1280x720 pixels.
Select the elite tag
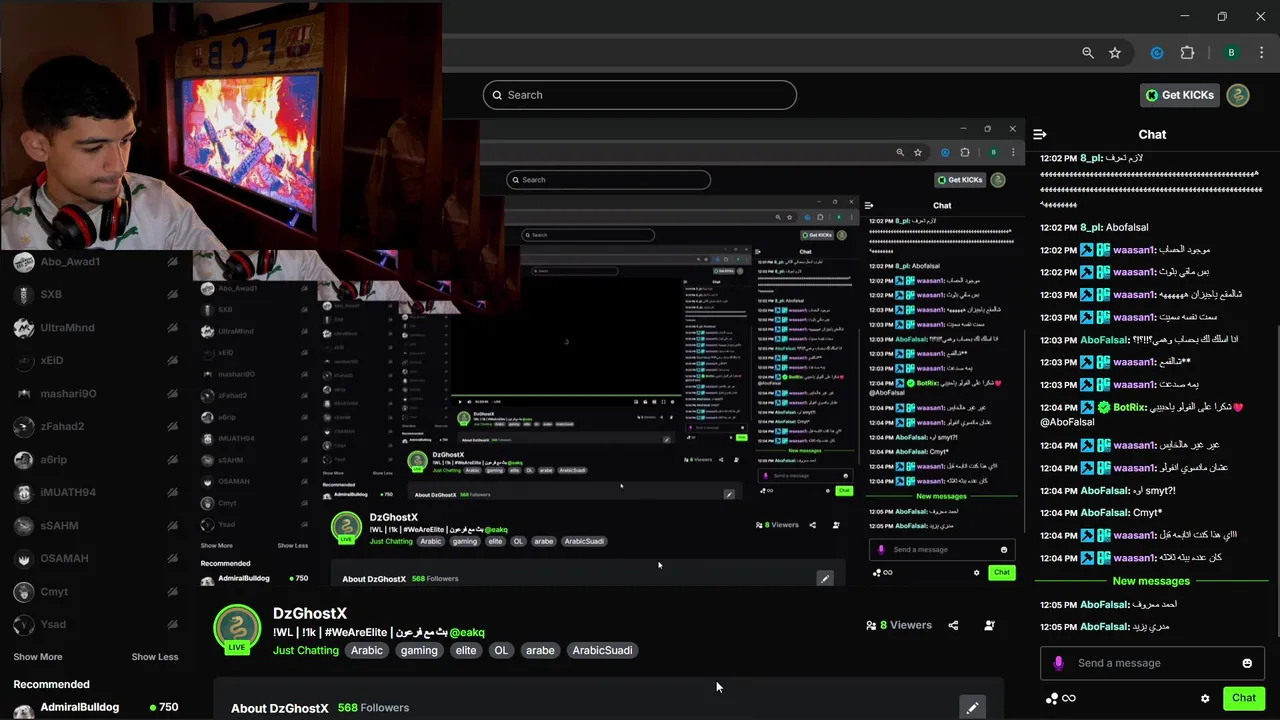pyautogui.click(x=466, y=650)
